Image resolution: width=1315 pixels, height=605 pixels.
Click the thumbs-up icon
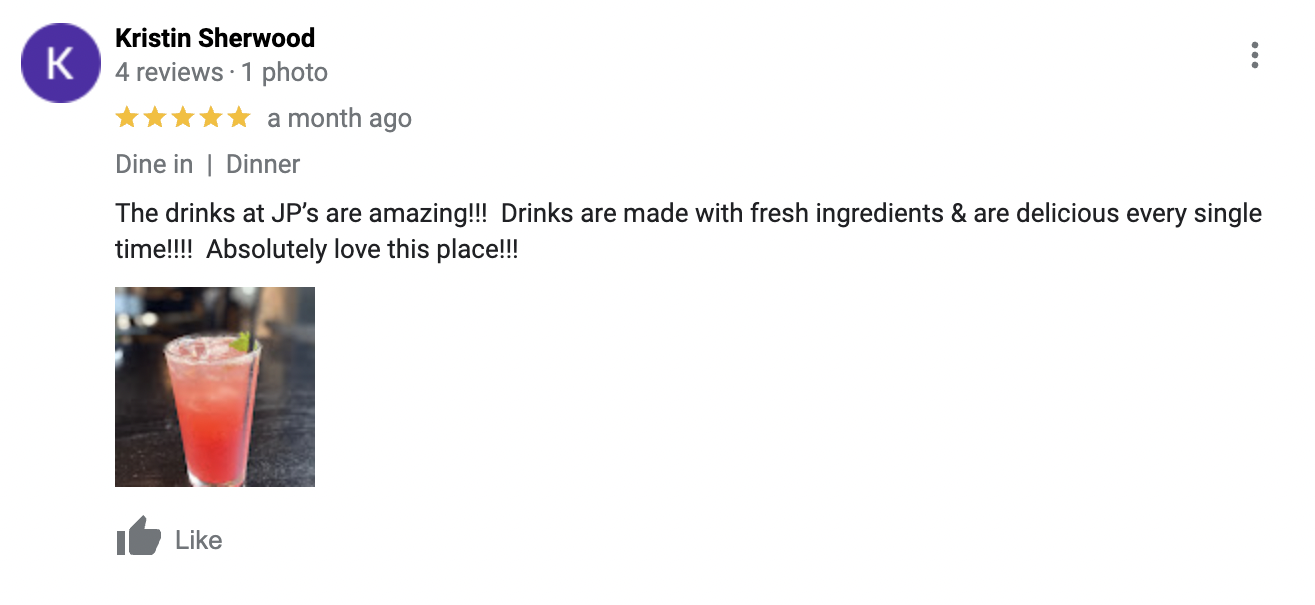tap(138, 538)
